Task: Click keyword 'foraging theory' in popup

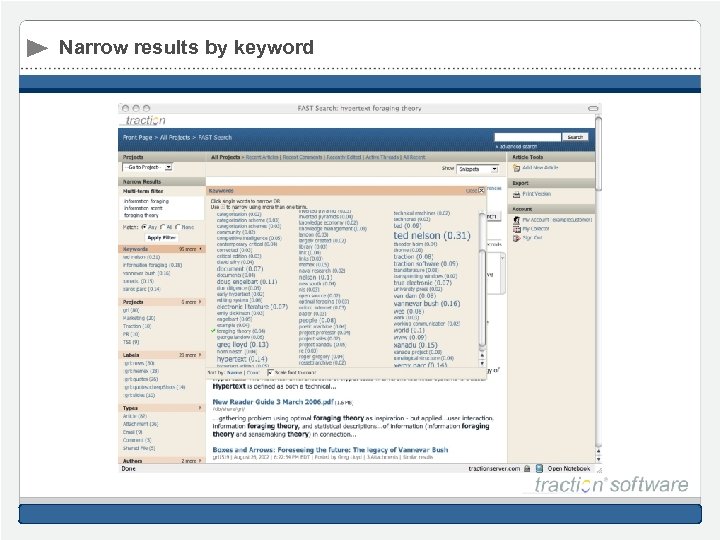Action: (x=241, y=331)
